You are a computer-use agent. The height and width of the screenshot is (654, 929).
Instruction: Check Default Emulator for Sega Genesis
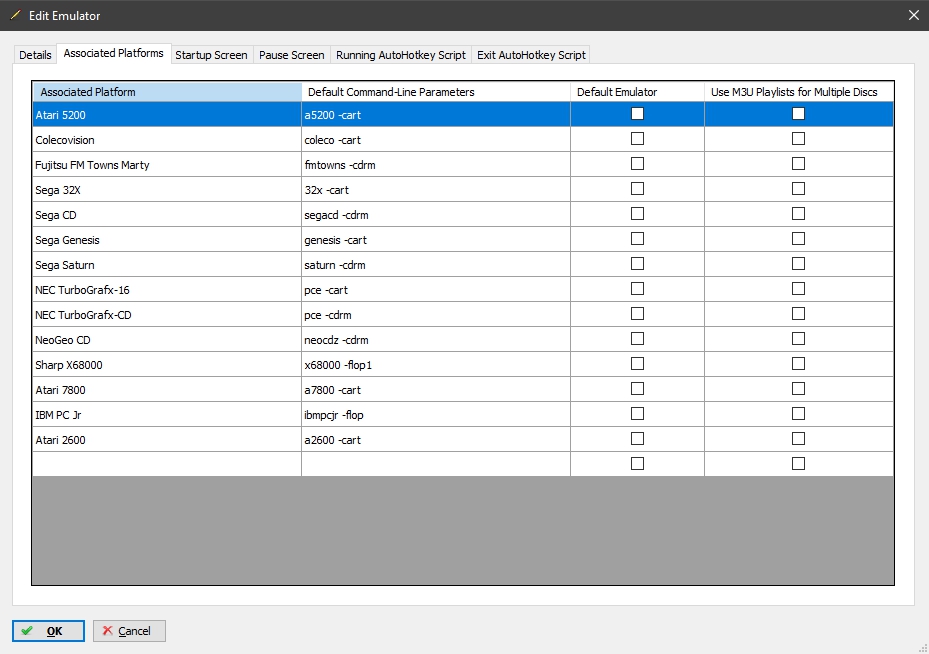tap(638, 239)
